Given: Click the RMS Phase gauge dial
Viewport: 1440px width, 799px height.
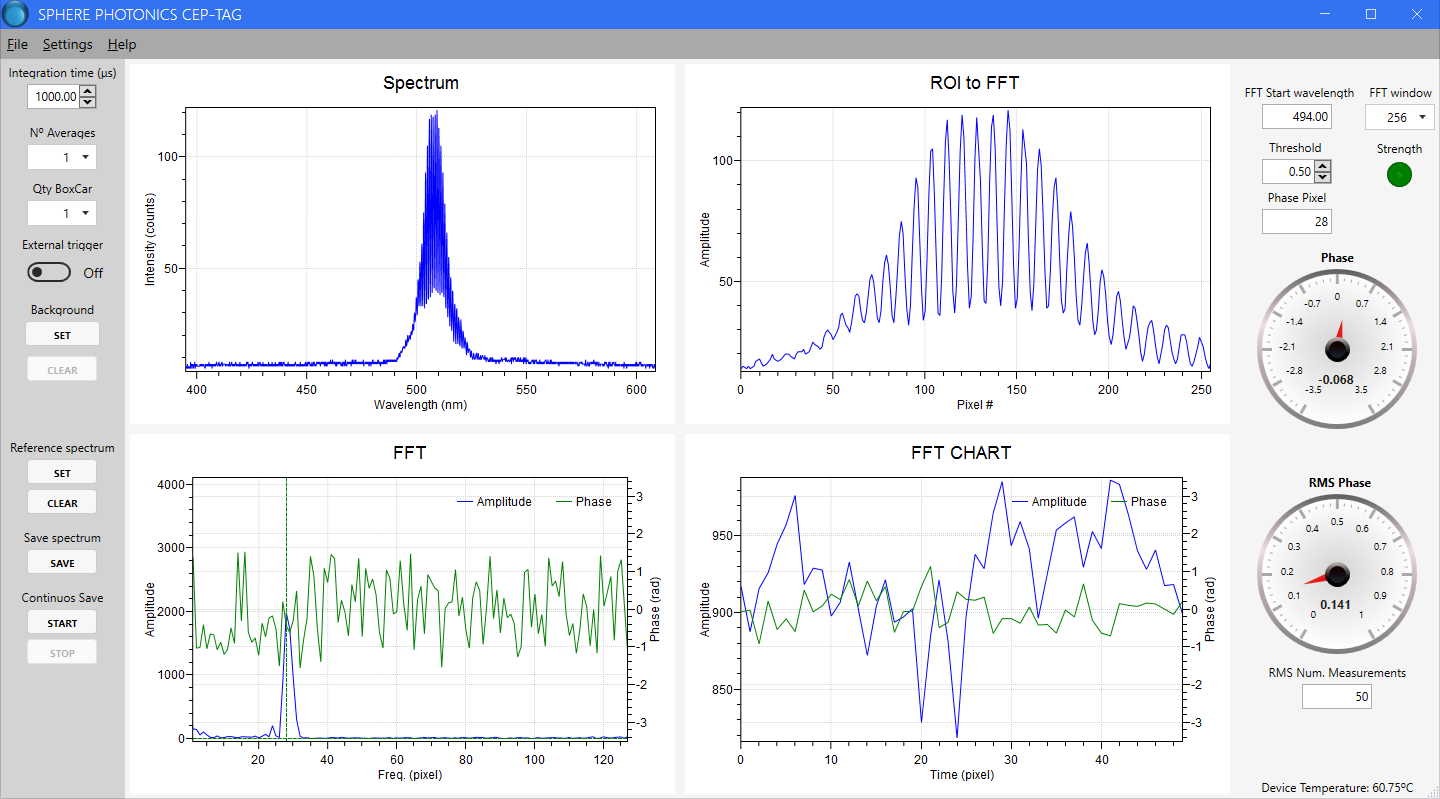Looking at the screenshot, I should click(x=1337, y=575).
